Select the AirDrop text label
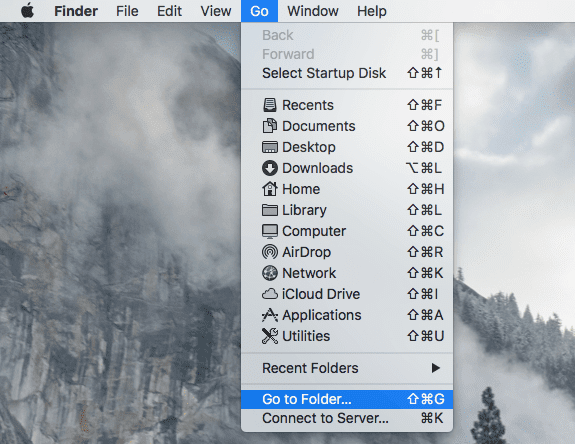Viewport: 575px width, 444px height. click(x=307, y=252)
